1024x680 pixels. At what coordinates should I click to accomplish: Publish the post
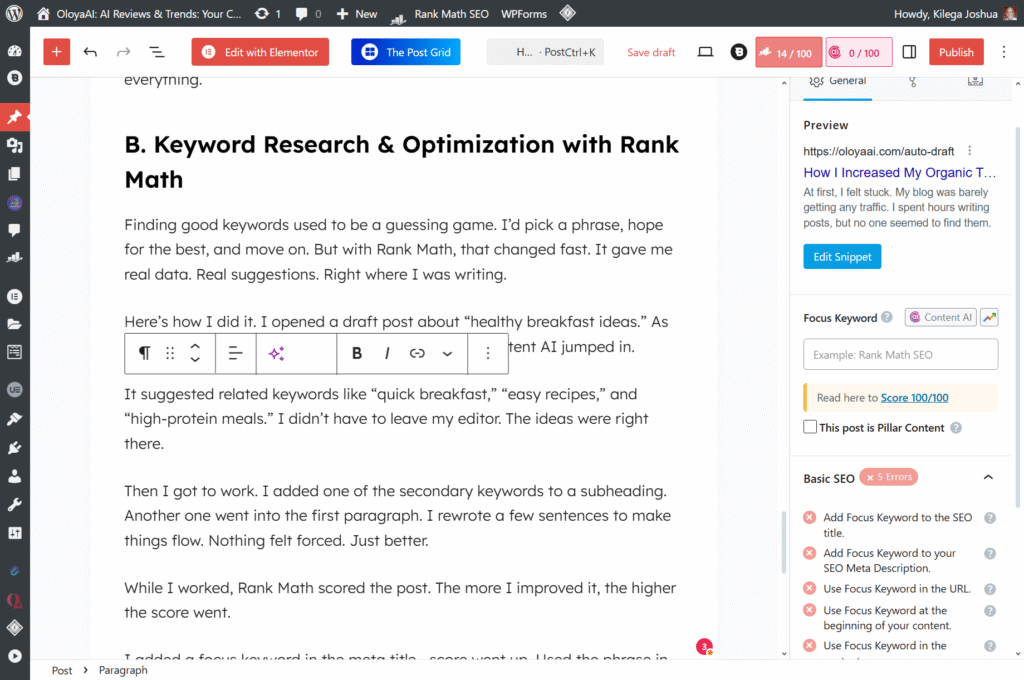point(956,52)
